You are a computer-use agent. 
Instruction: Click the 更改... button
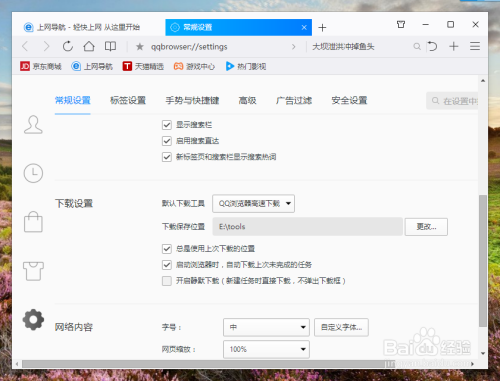click(426, 227)
